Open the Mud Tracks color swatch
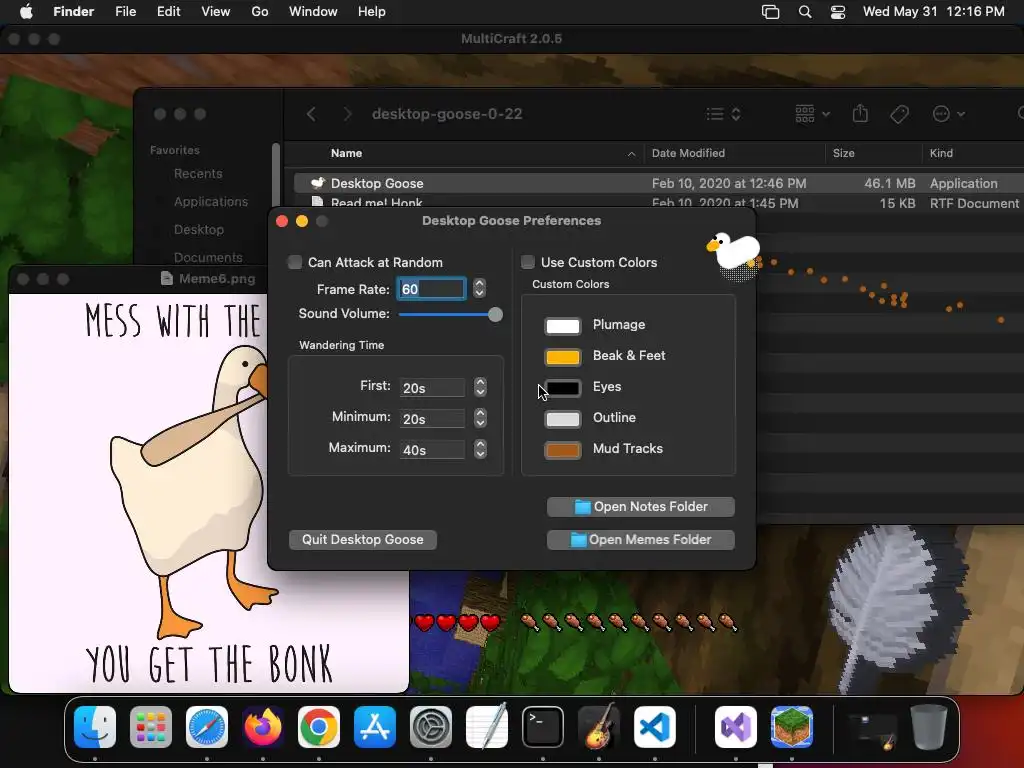Image resolution: width=1024 pixels, height=768 pixels. (562, 450)
